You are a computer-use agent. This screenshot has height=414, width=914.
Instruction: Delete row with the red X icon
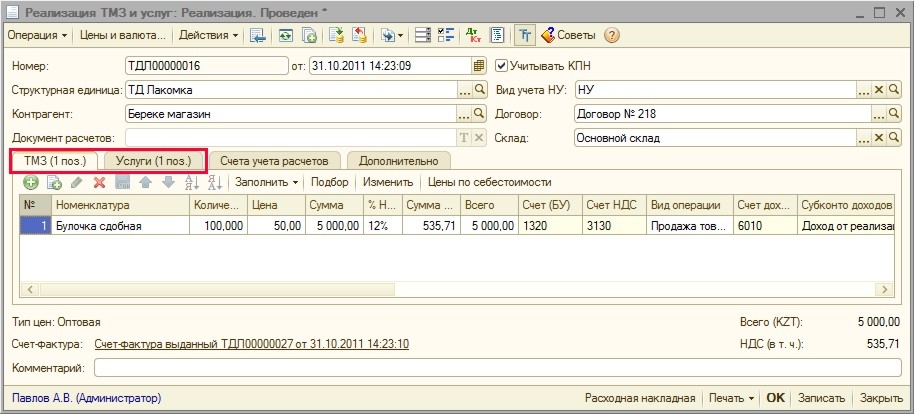99,182
